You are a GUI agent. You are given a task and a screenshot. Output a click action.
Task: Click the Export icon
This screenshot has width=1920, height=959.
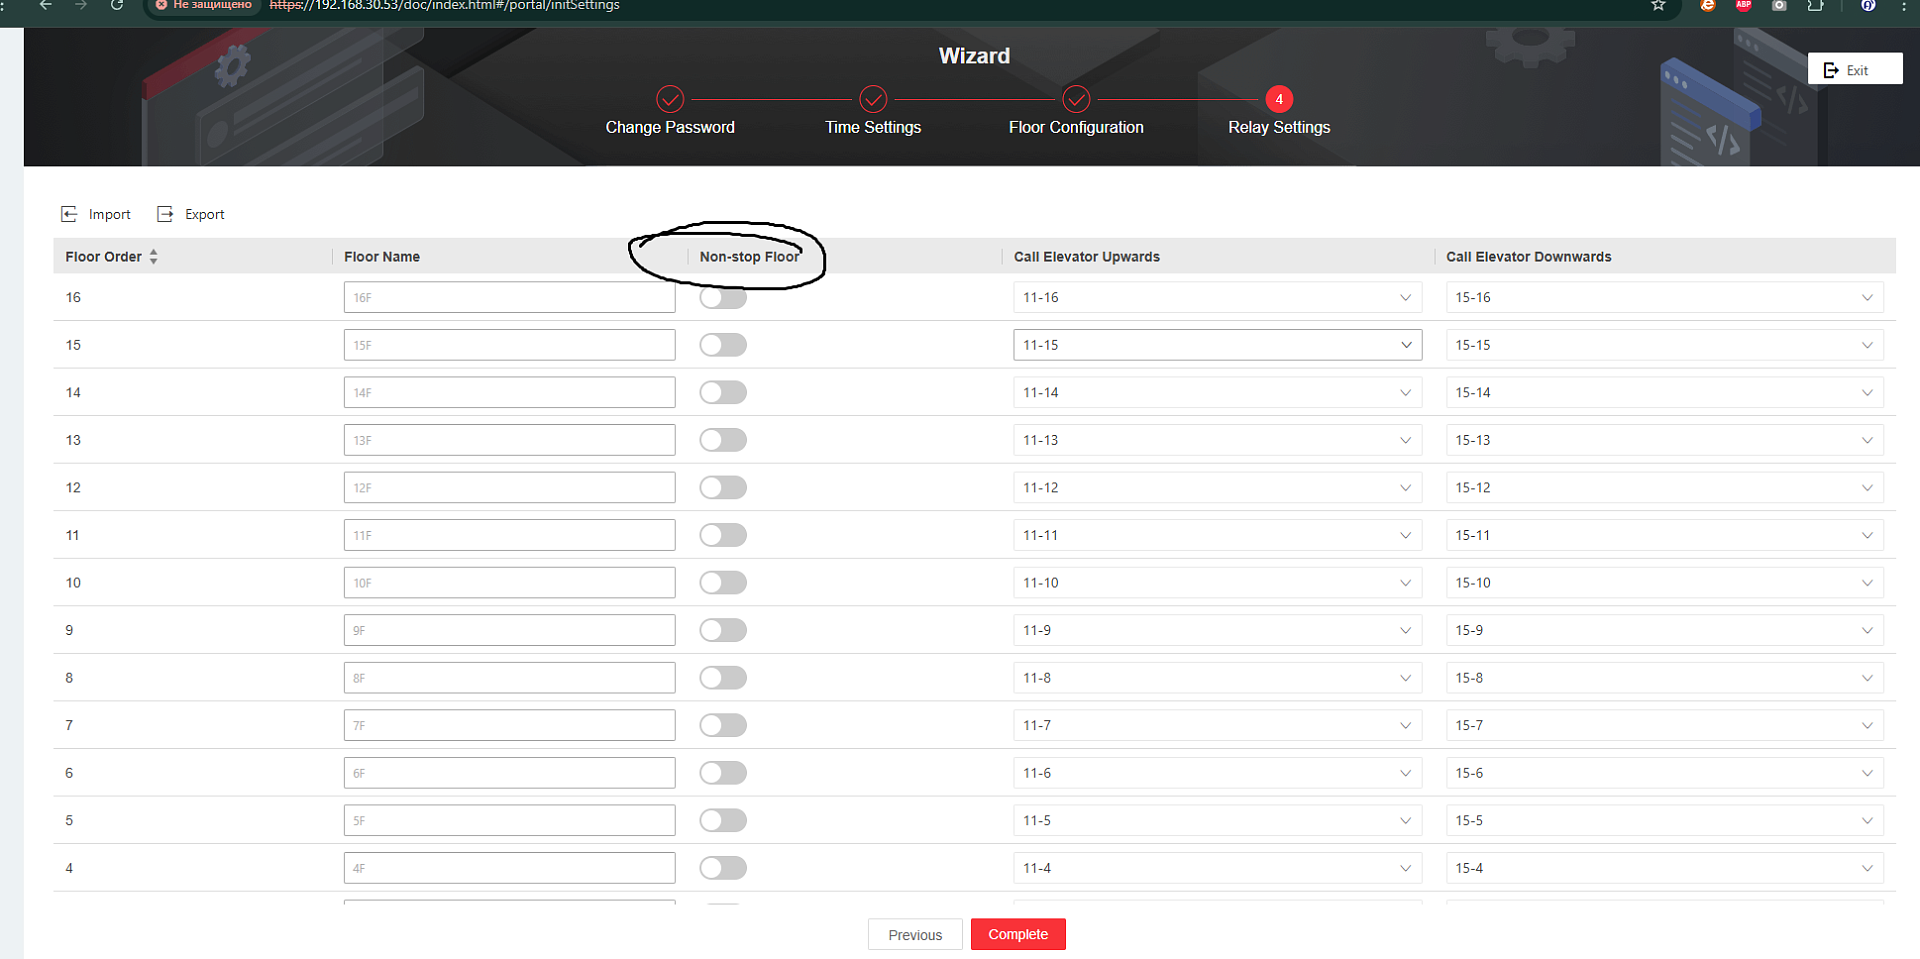pos(165,214)
